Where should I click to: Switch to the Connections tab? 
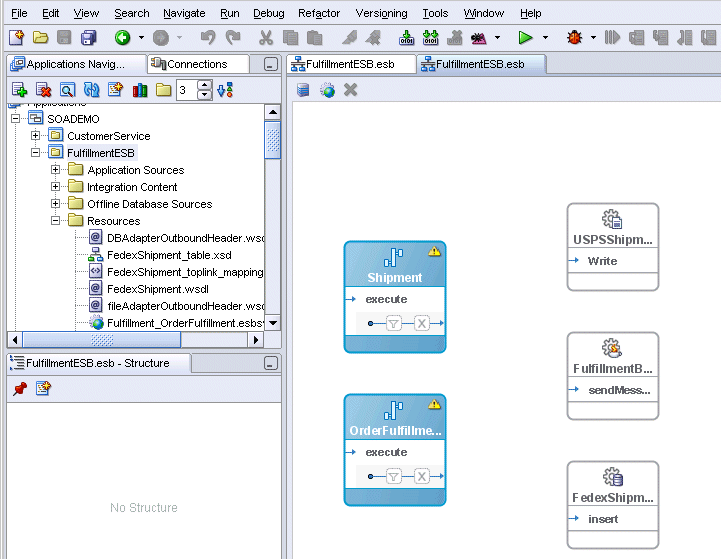point(198,64)
